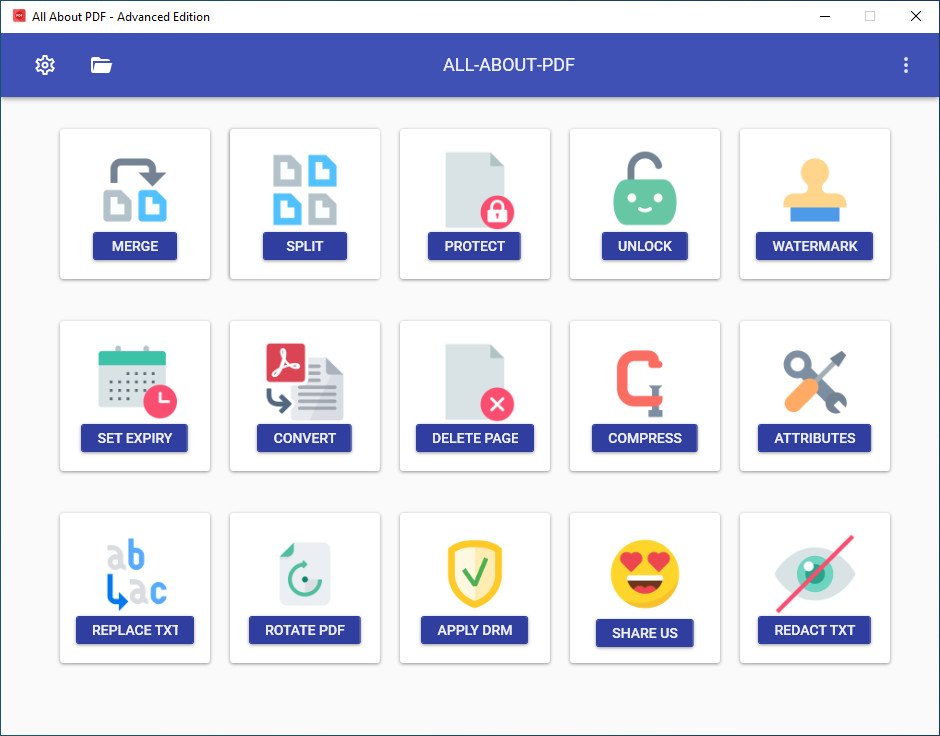Click the Replace Text ab-ac icon
The width and height of the screenshot is (940, 736).
[x=136, y=574]
